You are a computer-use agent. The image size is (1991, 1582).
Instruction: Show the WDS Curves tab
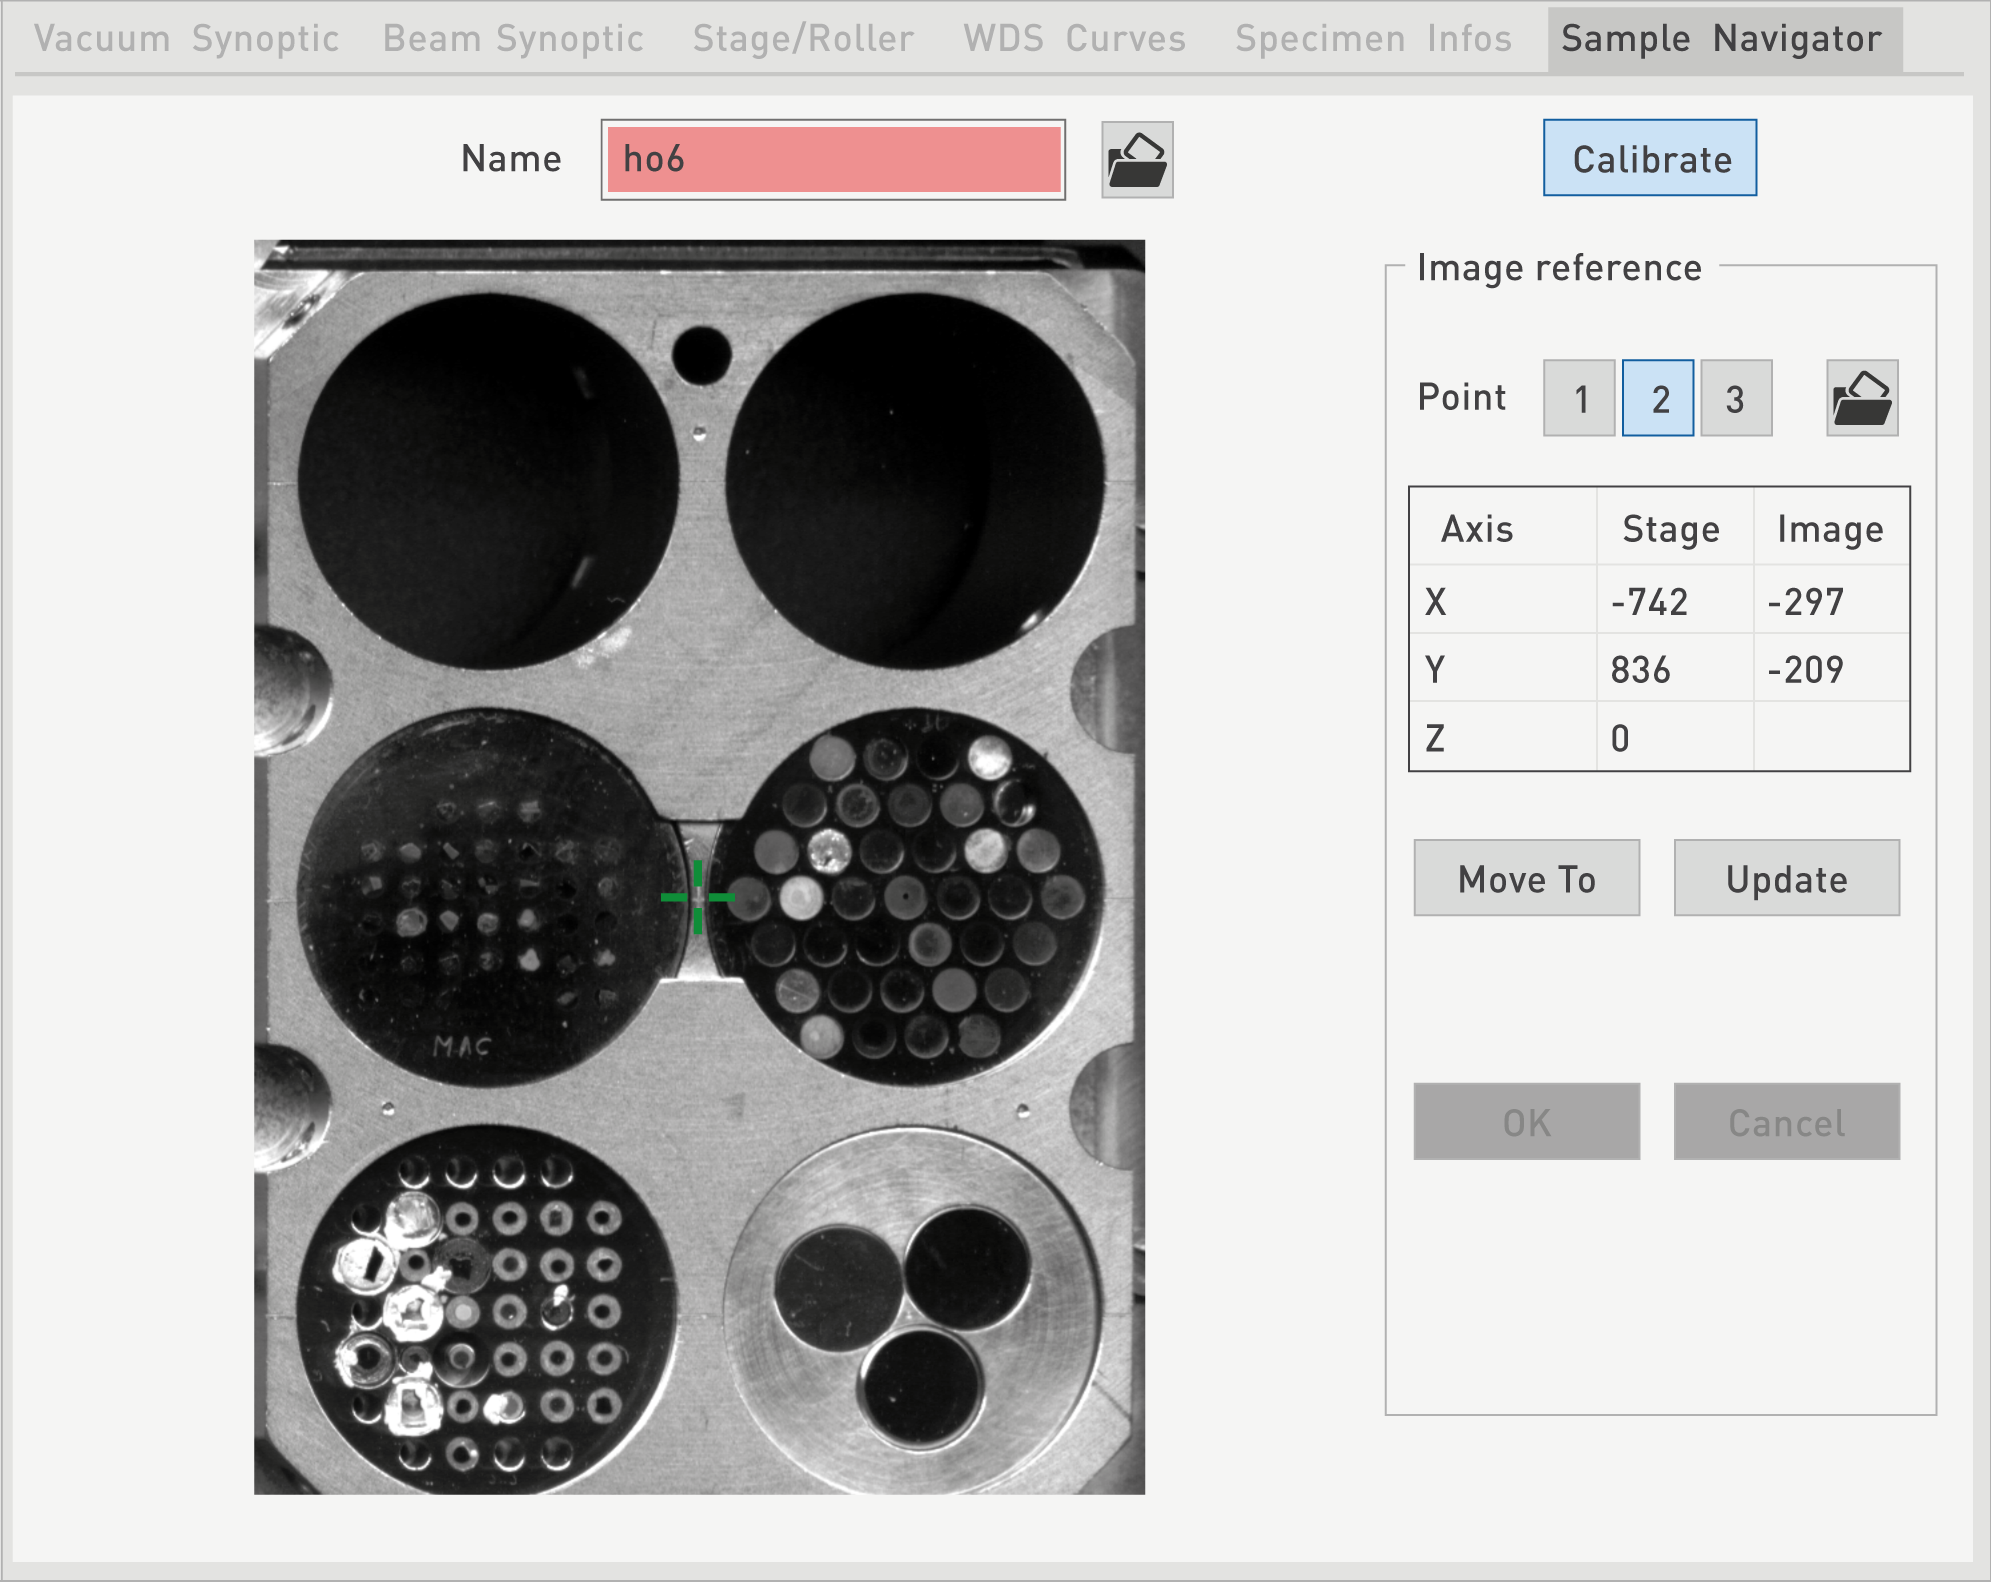(1074, 39)
